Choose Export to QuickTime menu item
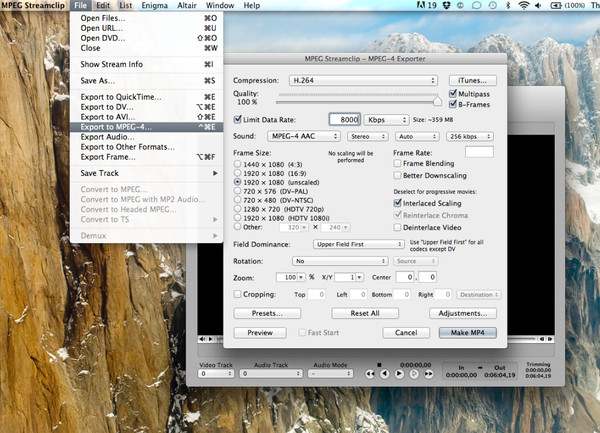Viewport: 600px width, 433px height. (147, 97)
